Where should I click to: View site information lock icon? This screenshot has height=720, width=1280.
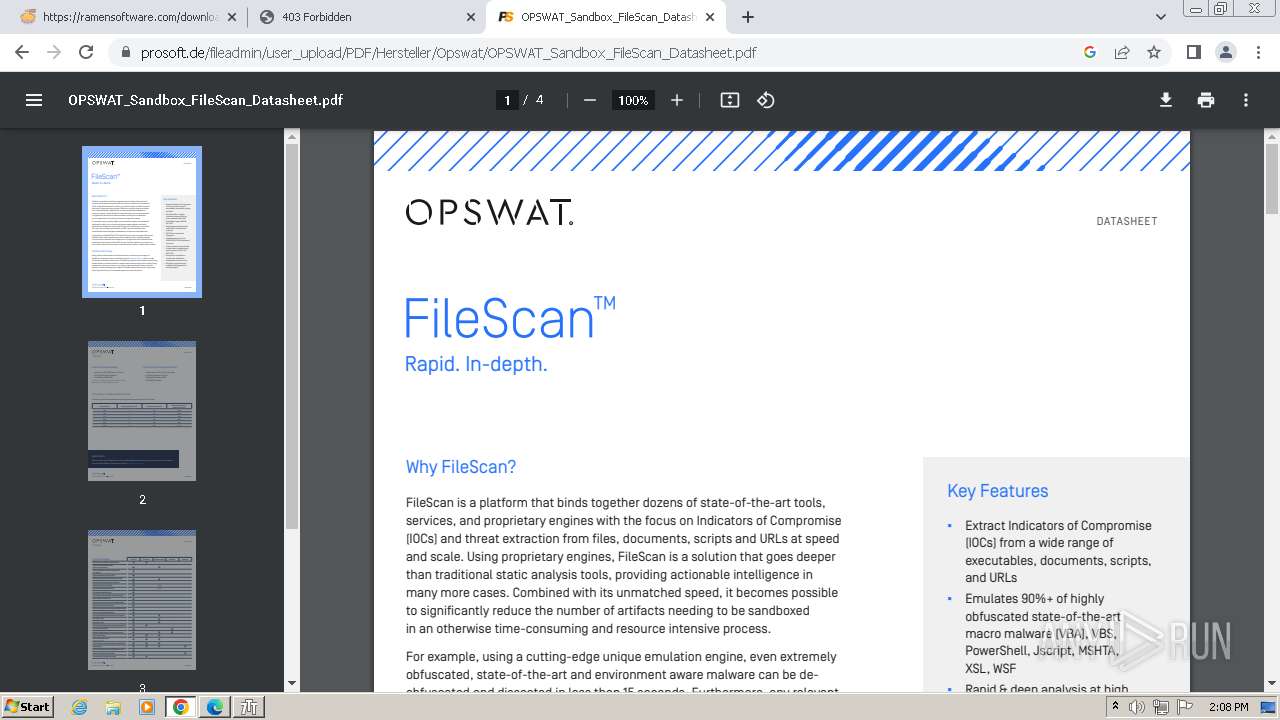tap(125, 52)
